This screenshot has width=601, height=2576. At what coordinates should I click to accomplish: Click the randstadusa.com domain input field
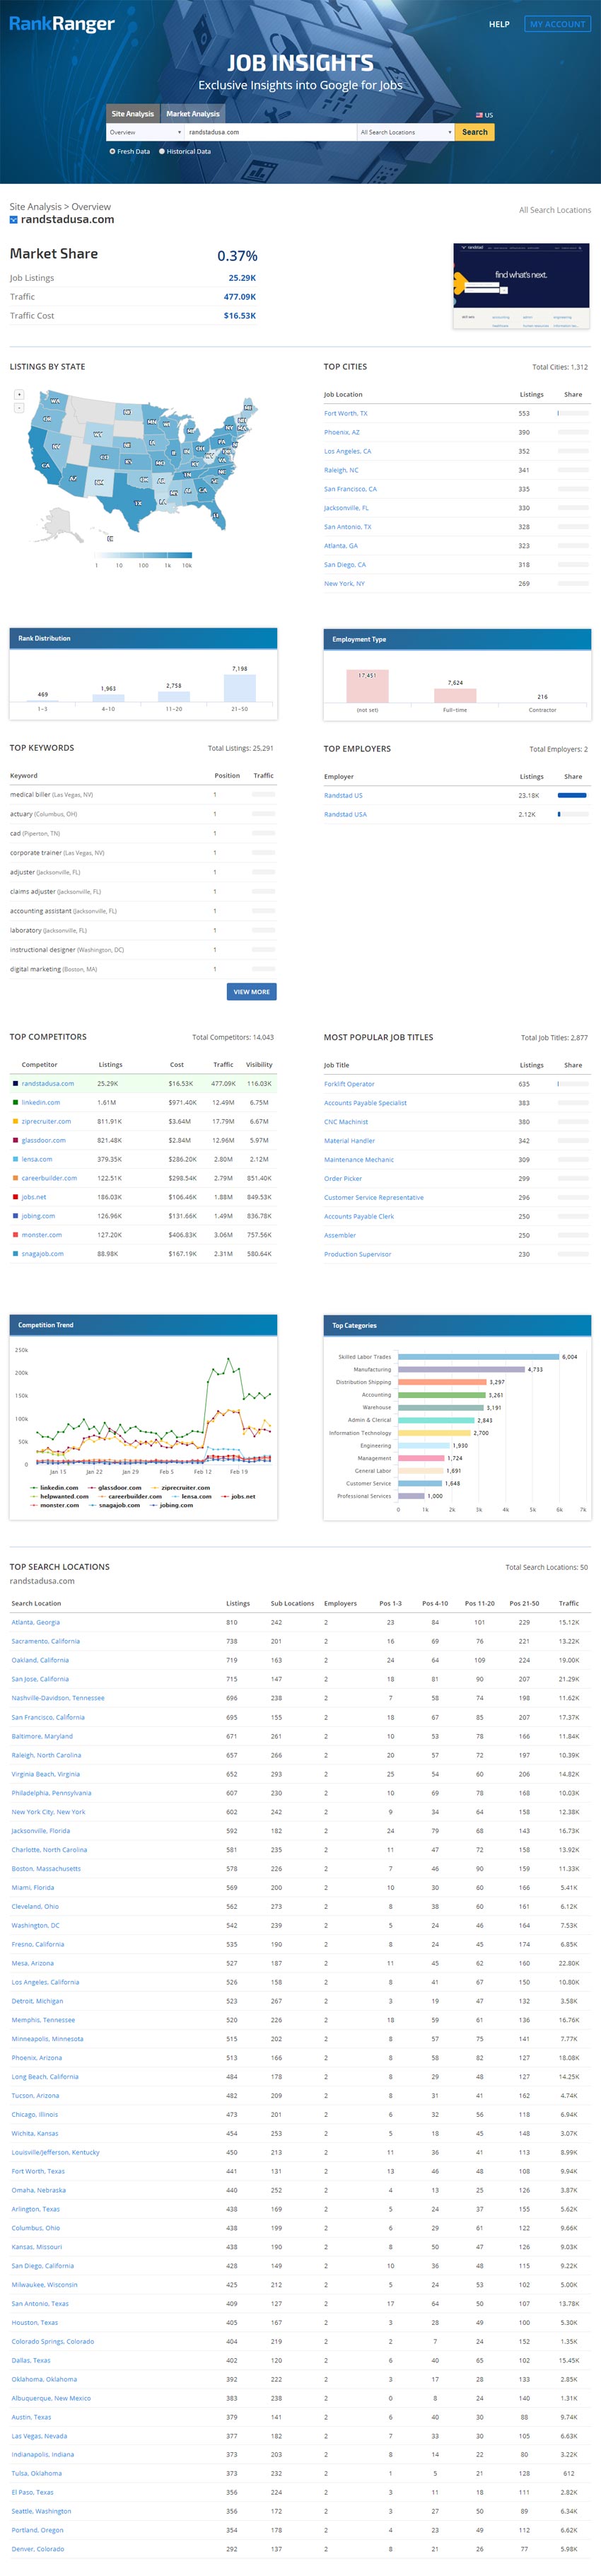point(270,132)
